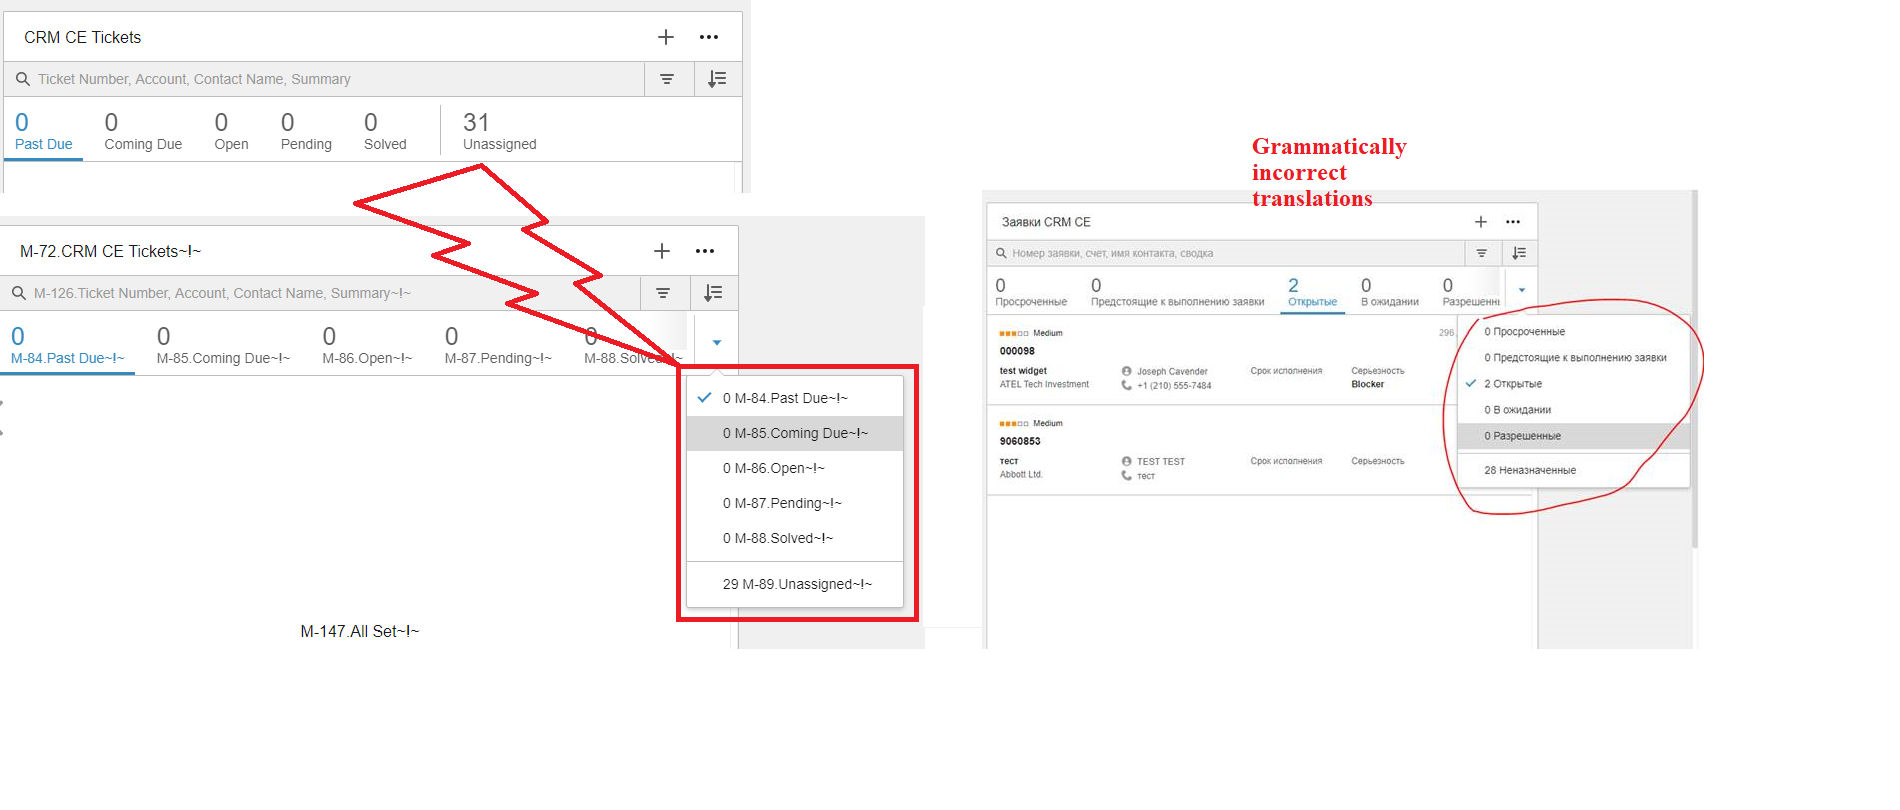Focus the Ticket Number, Account search field
Screen dimensions: 1900x810
pos(325,79)
